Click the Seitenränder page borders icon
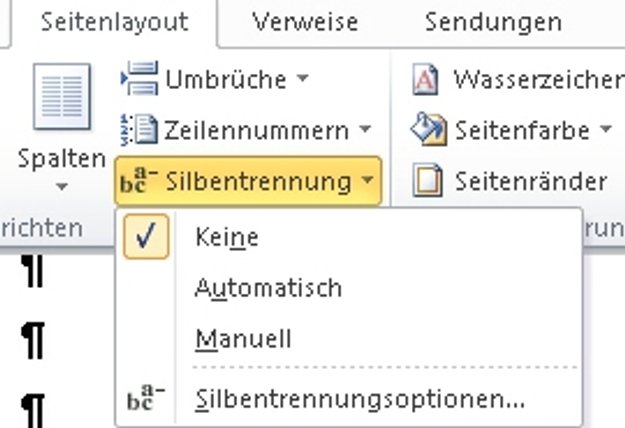 tap(428, 181)
